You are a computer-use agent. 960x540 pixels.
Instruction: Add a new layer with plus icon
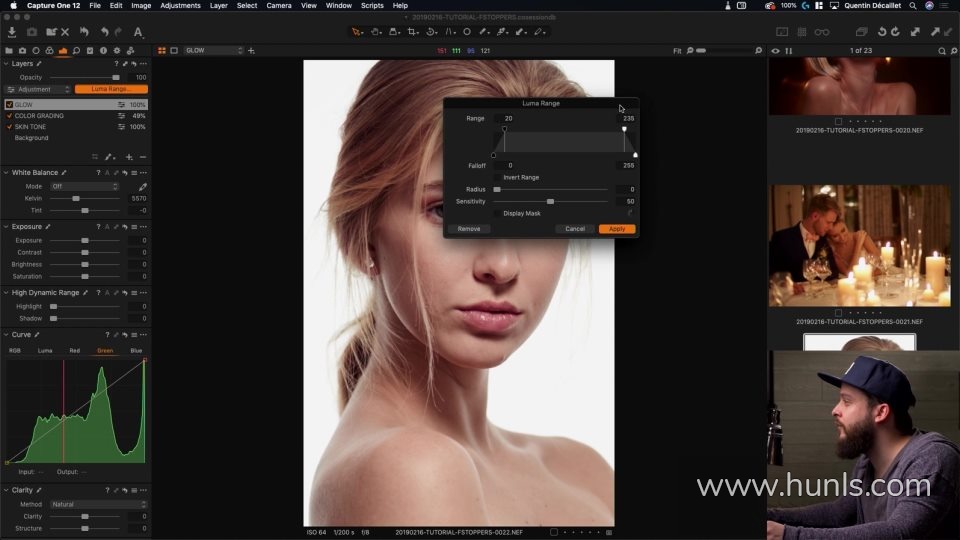point(129,157)
